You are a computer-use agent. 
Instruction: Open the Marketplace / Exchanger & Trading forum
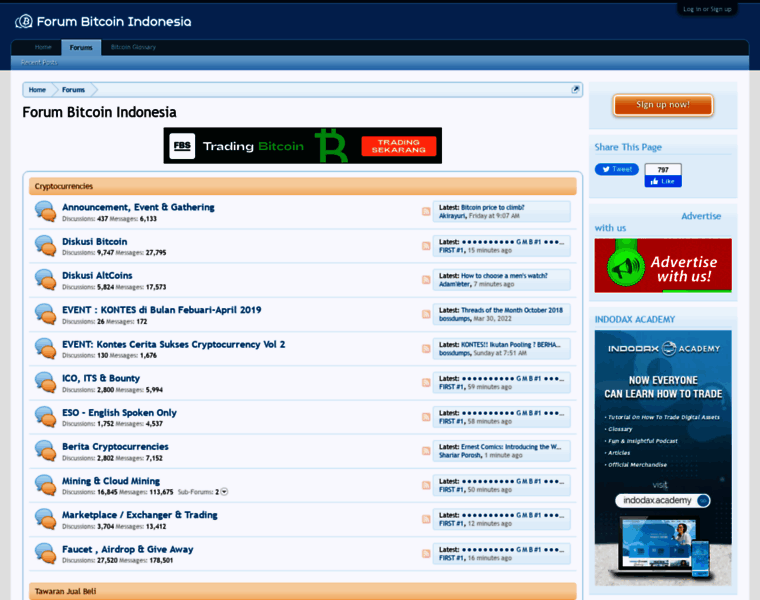click(140, 515)
